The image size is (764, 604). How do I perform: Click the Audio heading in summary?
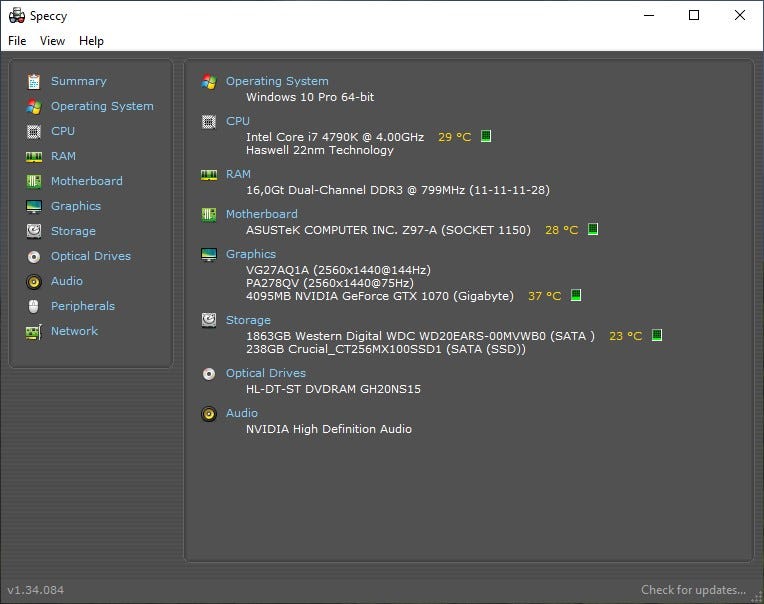click(x=242, y=414)
